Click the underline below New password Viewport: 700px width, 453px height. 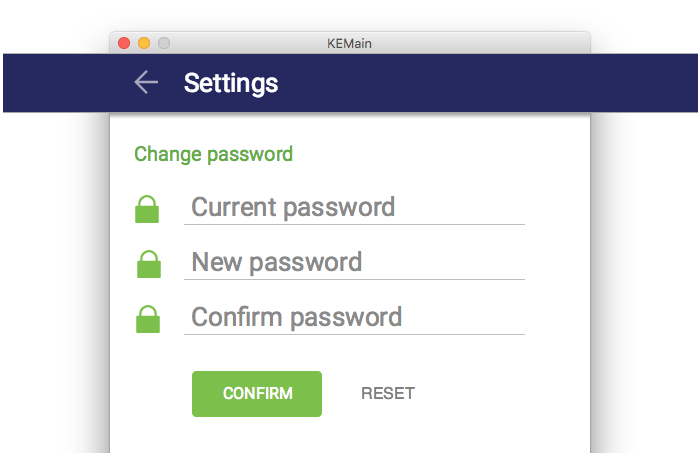[x=355, y=279]
